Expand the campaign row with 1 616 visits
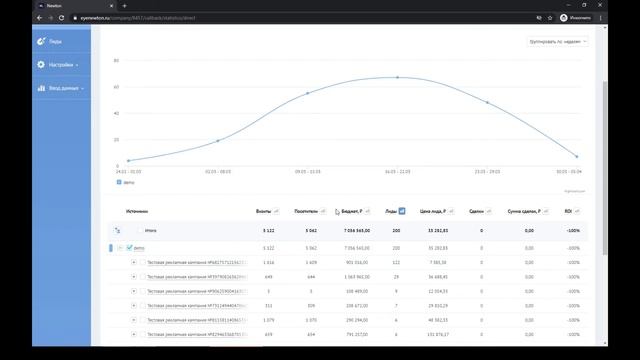The width and height of the screenshot is (640, 360). [x=133, y=262]
